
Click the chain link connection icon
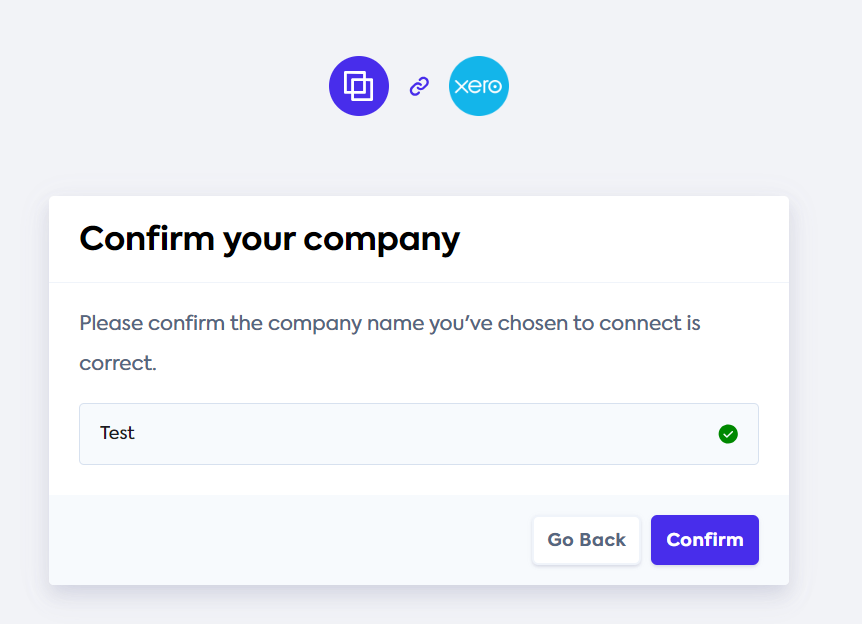click(419, 87)
